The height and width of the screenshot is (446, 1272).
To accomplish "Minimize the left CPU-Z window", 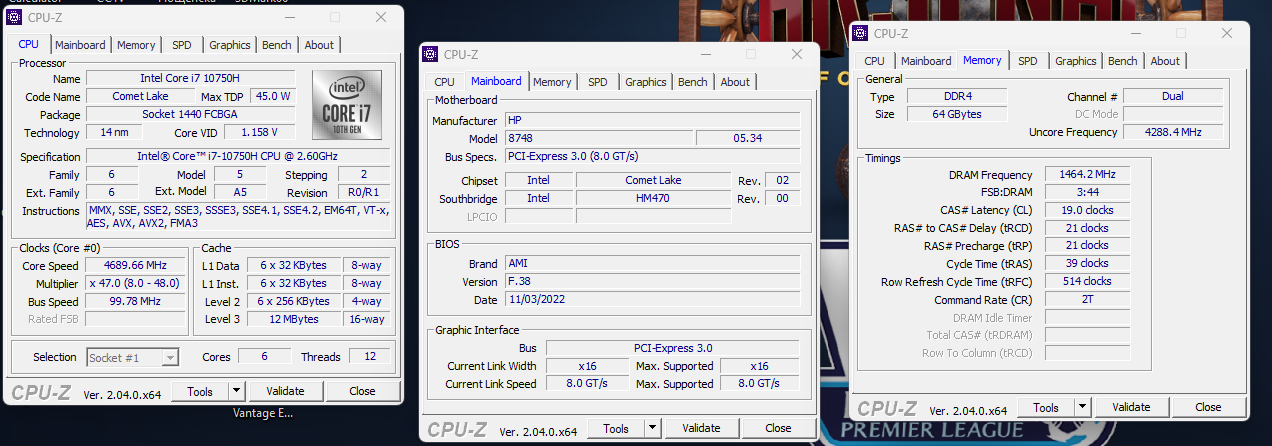I will click(289, 18).
